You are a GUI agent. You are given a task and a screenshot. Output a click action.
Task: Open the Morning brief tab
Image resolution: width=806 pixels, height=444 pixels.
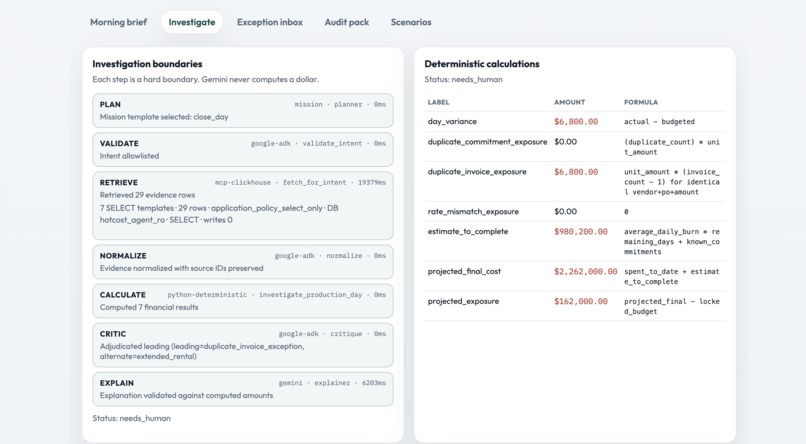118,22
